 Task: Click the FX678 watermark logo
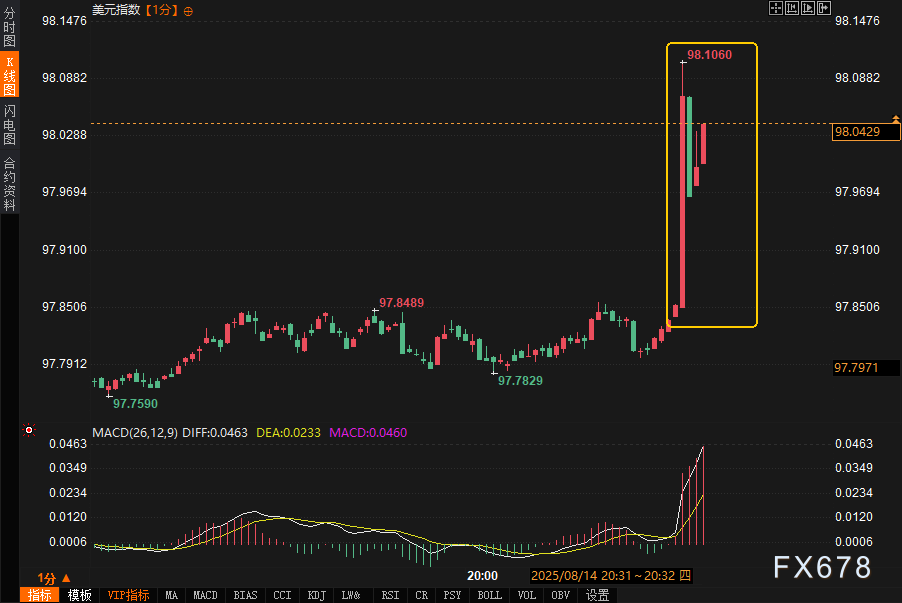tap(822, 568)
